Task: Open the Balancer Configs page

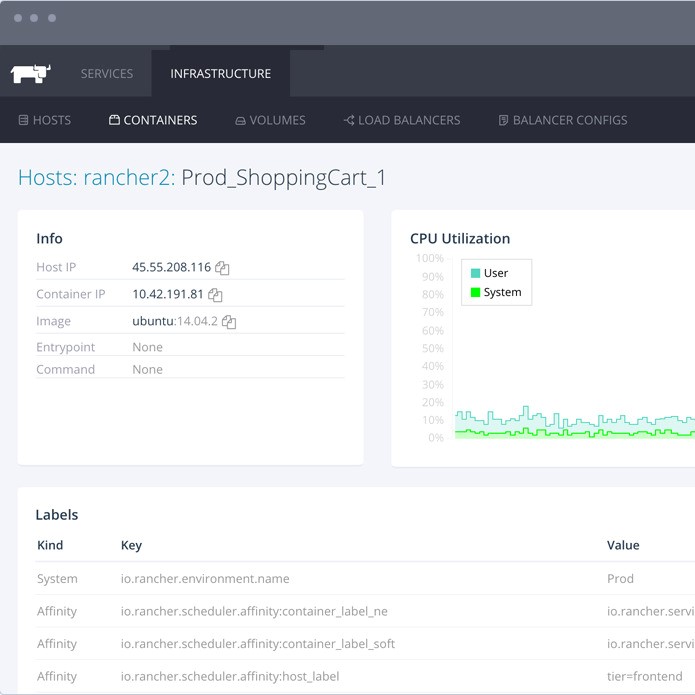Action: coord(569,120)
